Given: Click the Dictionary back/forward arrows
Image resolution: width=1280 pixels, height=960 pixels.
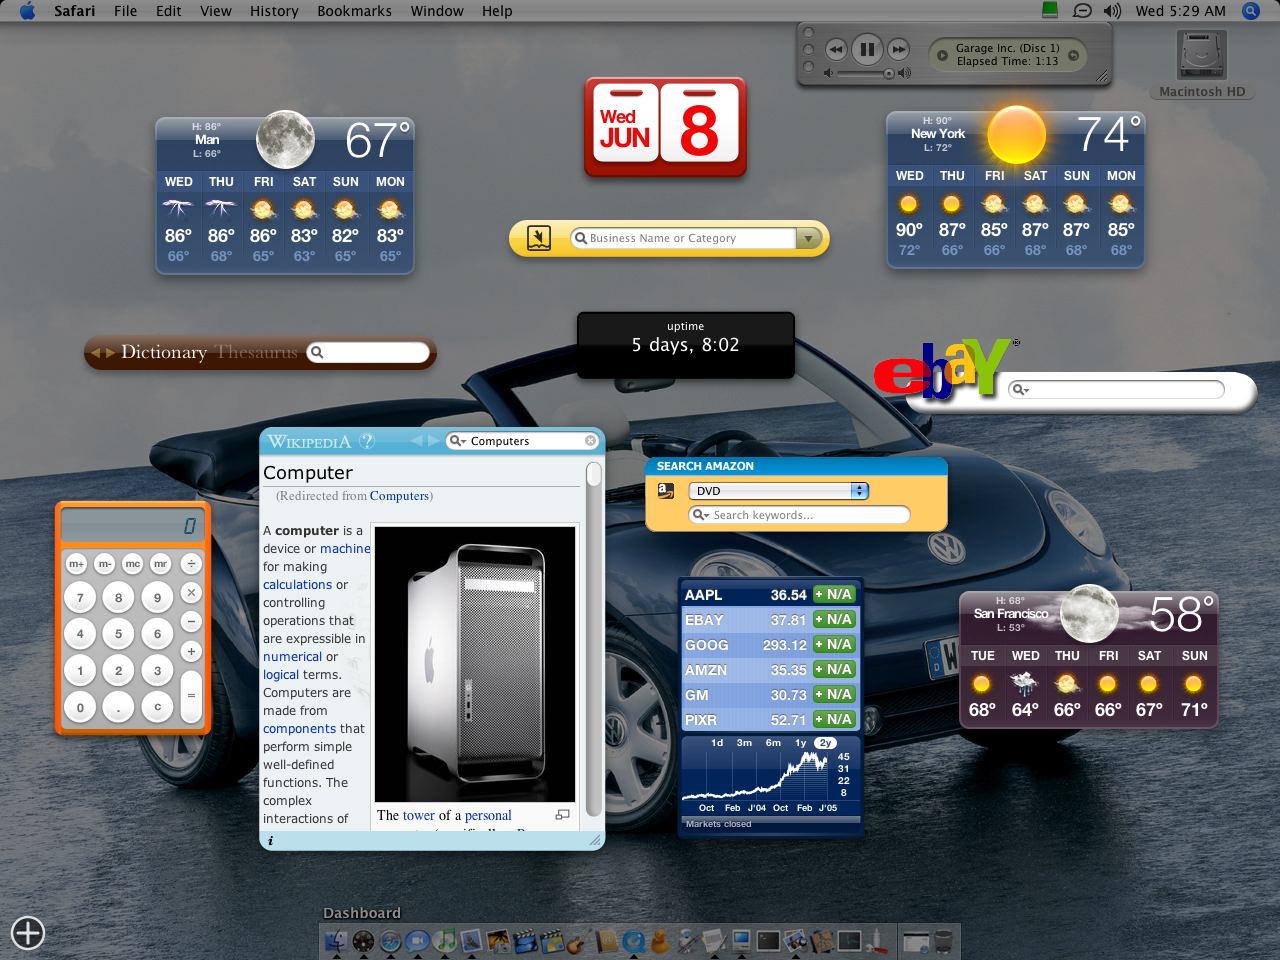Looking at the screenshot, I should [x=101, y=352].
